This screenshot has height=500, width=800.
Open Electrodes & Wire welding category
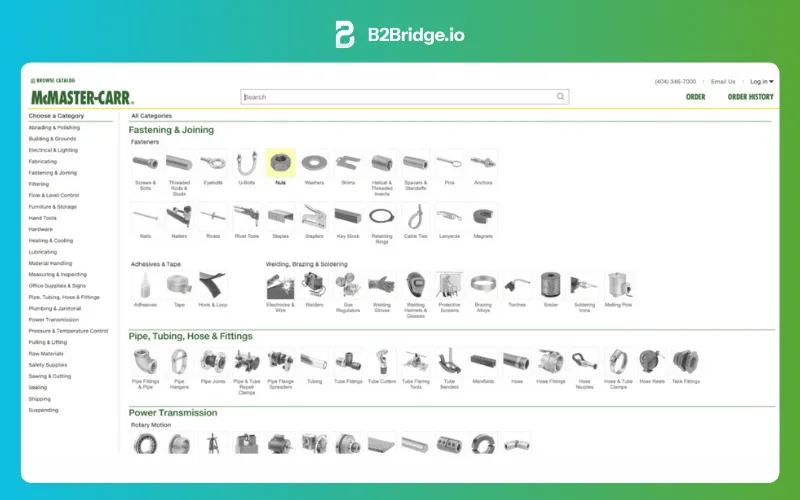[281, 285]
